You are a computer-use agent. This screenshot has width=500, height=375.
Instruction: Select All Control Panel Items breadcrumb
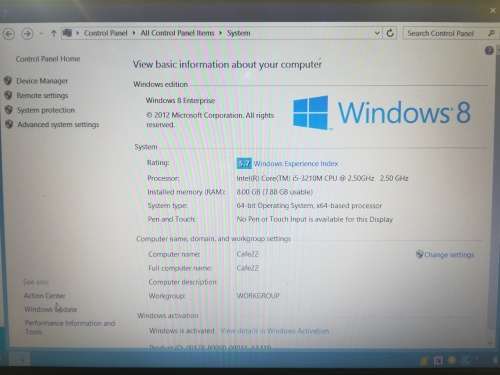pos(177,33)
